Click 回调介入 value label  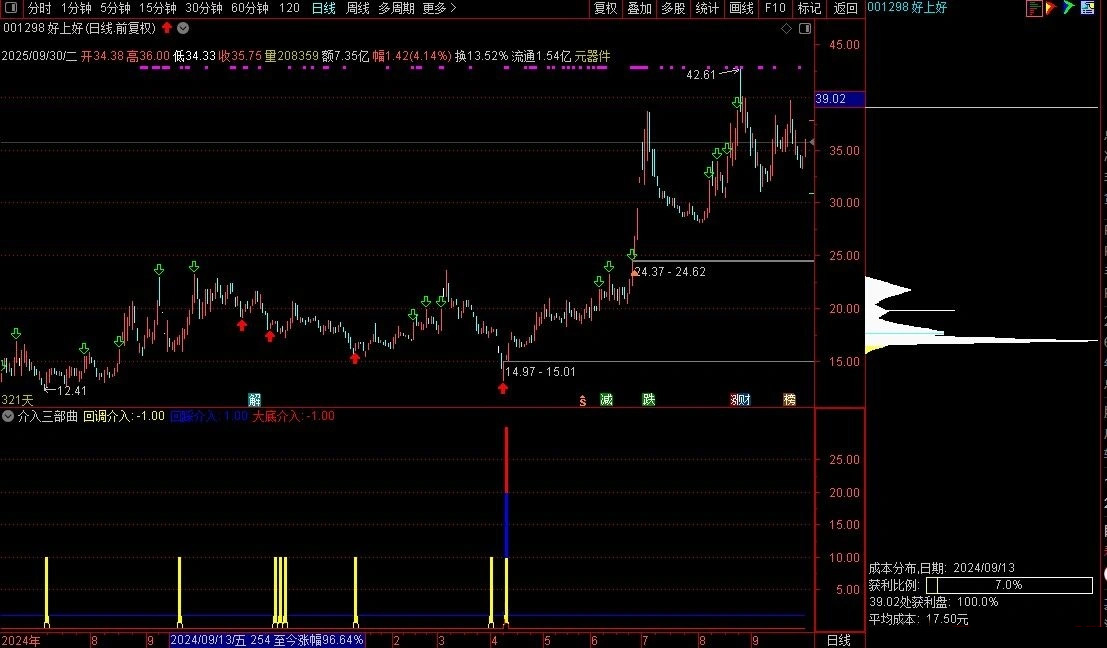(x=124, y=416)
